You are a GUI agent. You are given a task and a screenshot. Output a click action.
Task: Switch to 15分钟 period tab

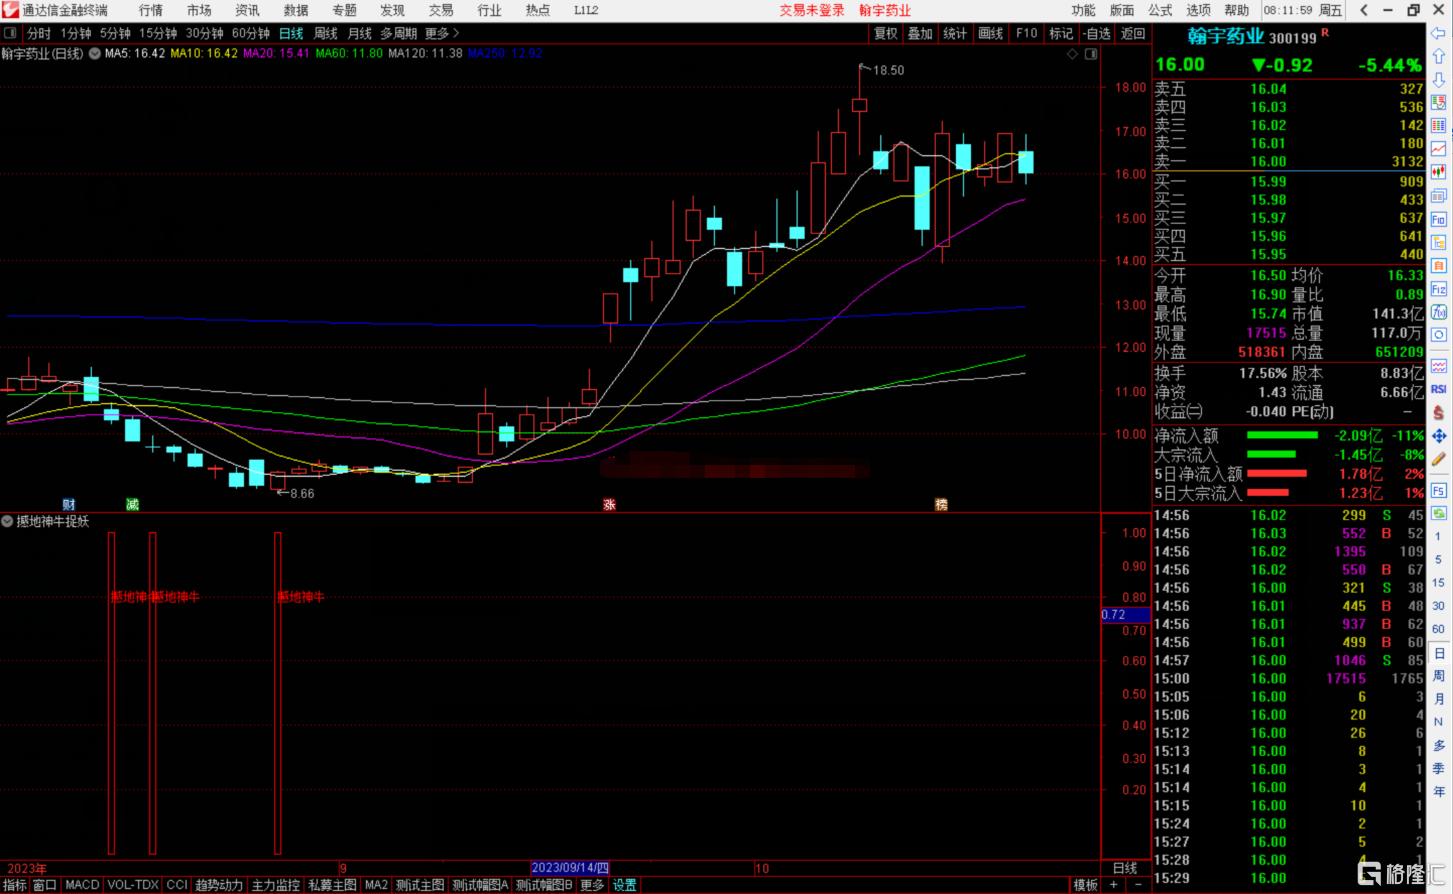[158, 33]
